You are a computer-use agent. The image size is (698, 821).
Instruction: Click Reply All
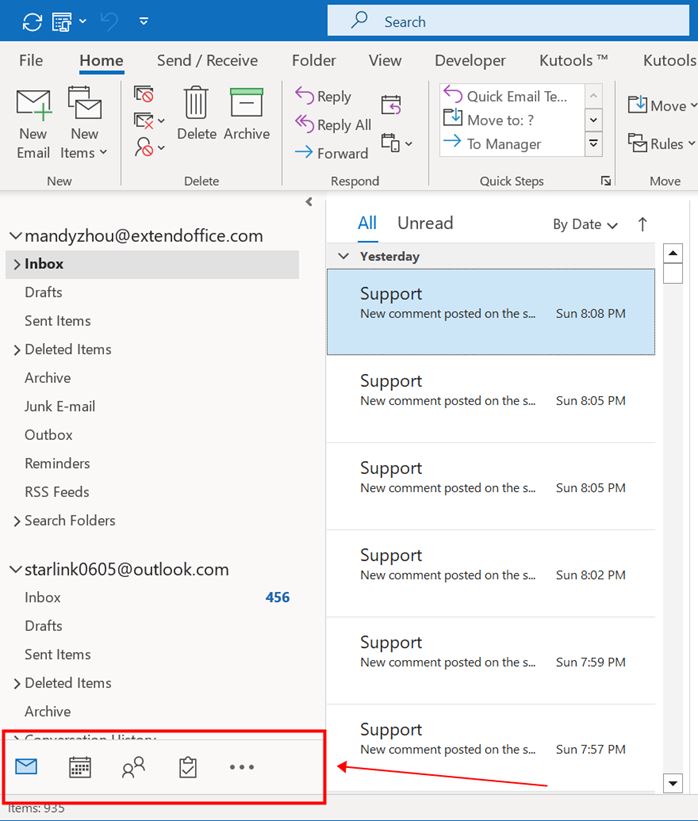pos(333,125)
